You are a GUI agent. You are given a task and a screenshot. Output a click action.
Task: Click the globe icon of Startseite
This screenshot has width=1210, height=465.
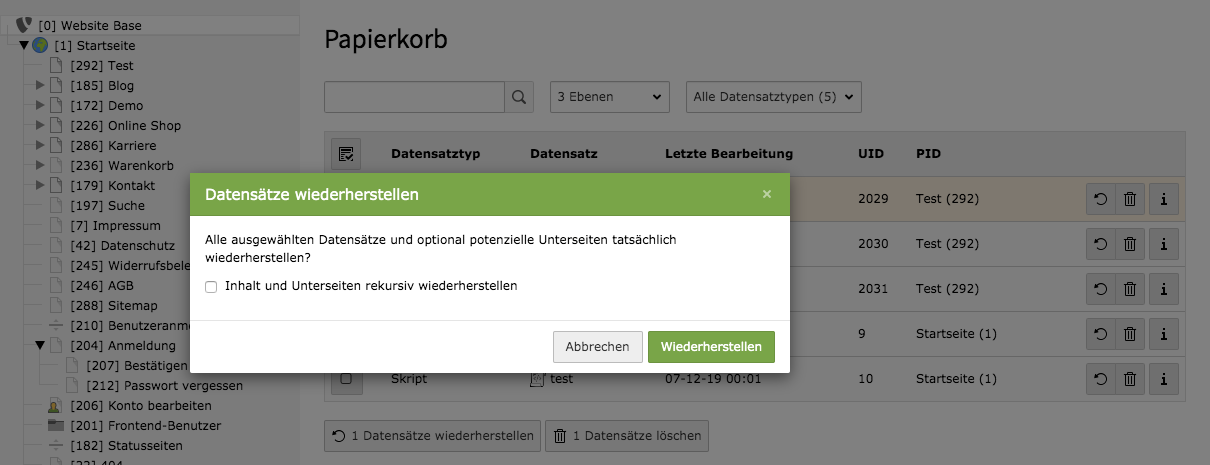coord(40,45)
